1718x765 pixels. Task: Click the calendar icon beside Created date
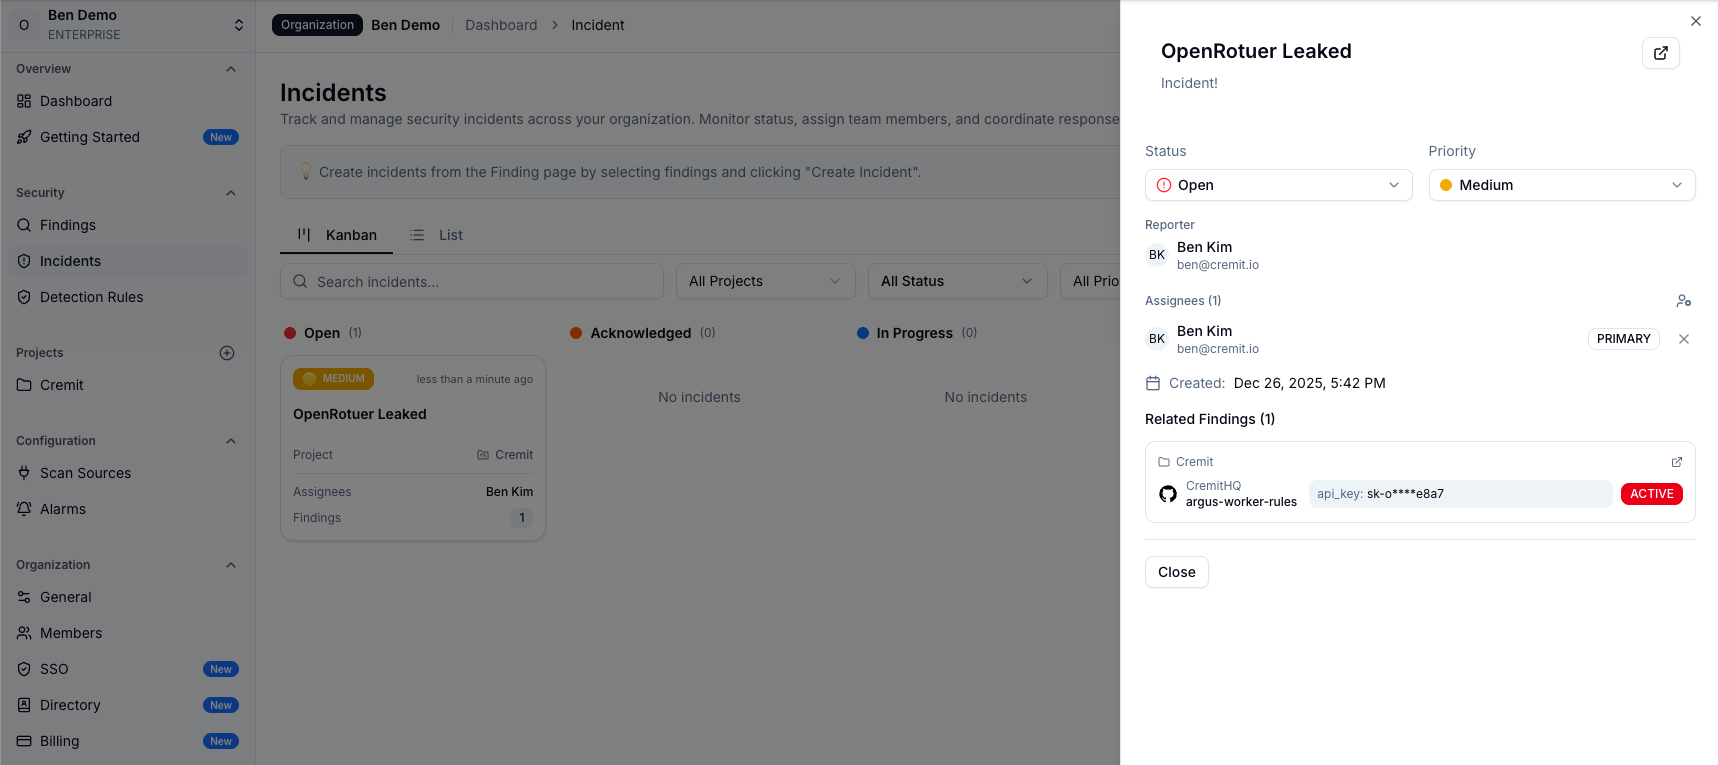(x=1153, y=383)
